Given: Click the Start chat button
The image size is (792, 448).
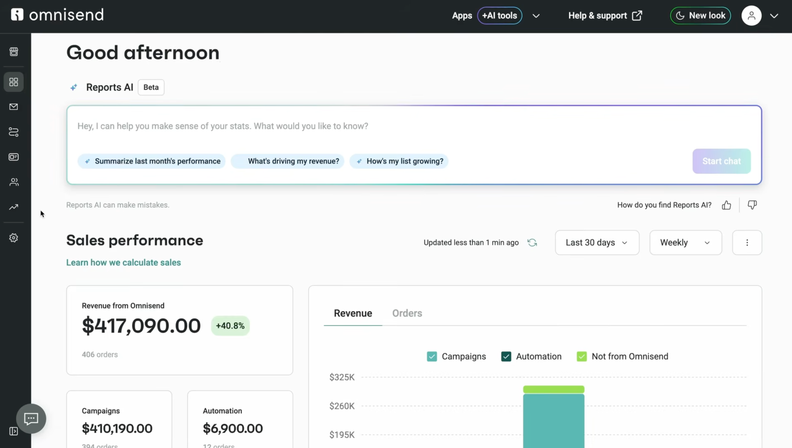Looking at the screenshot, I should tap(721, 161).
